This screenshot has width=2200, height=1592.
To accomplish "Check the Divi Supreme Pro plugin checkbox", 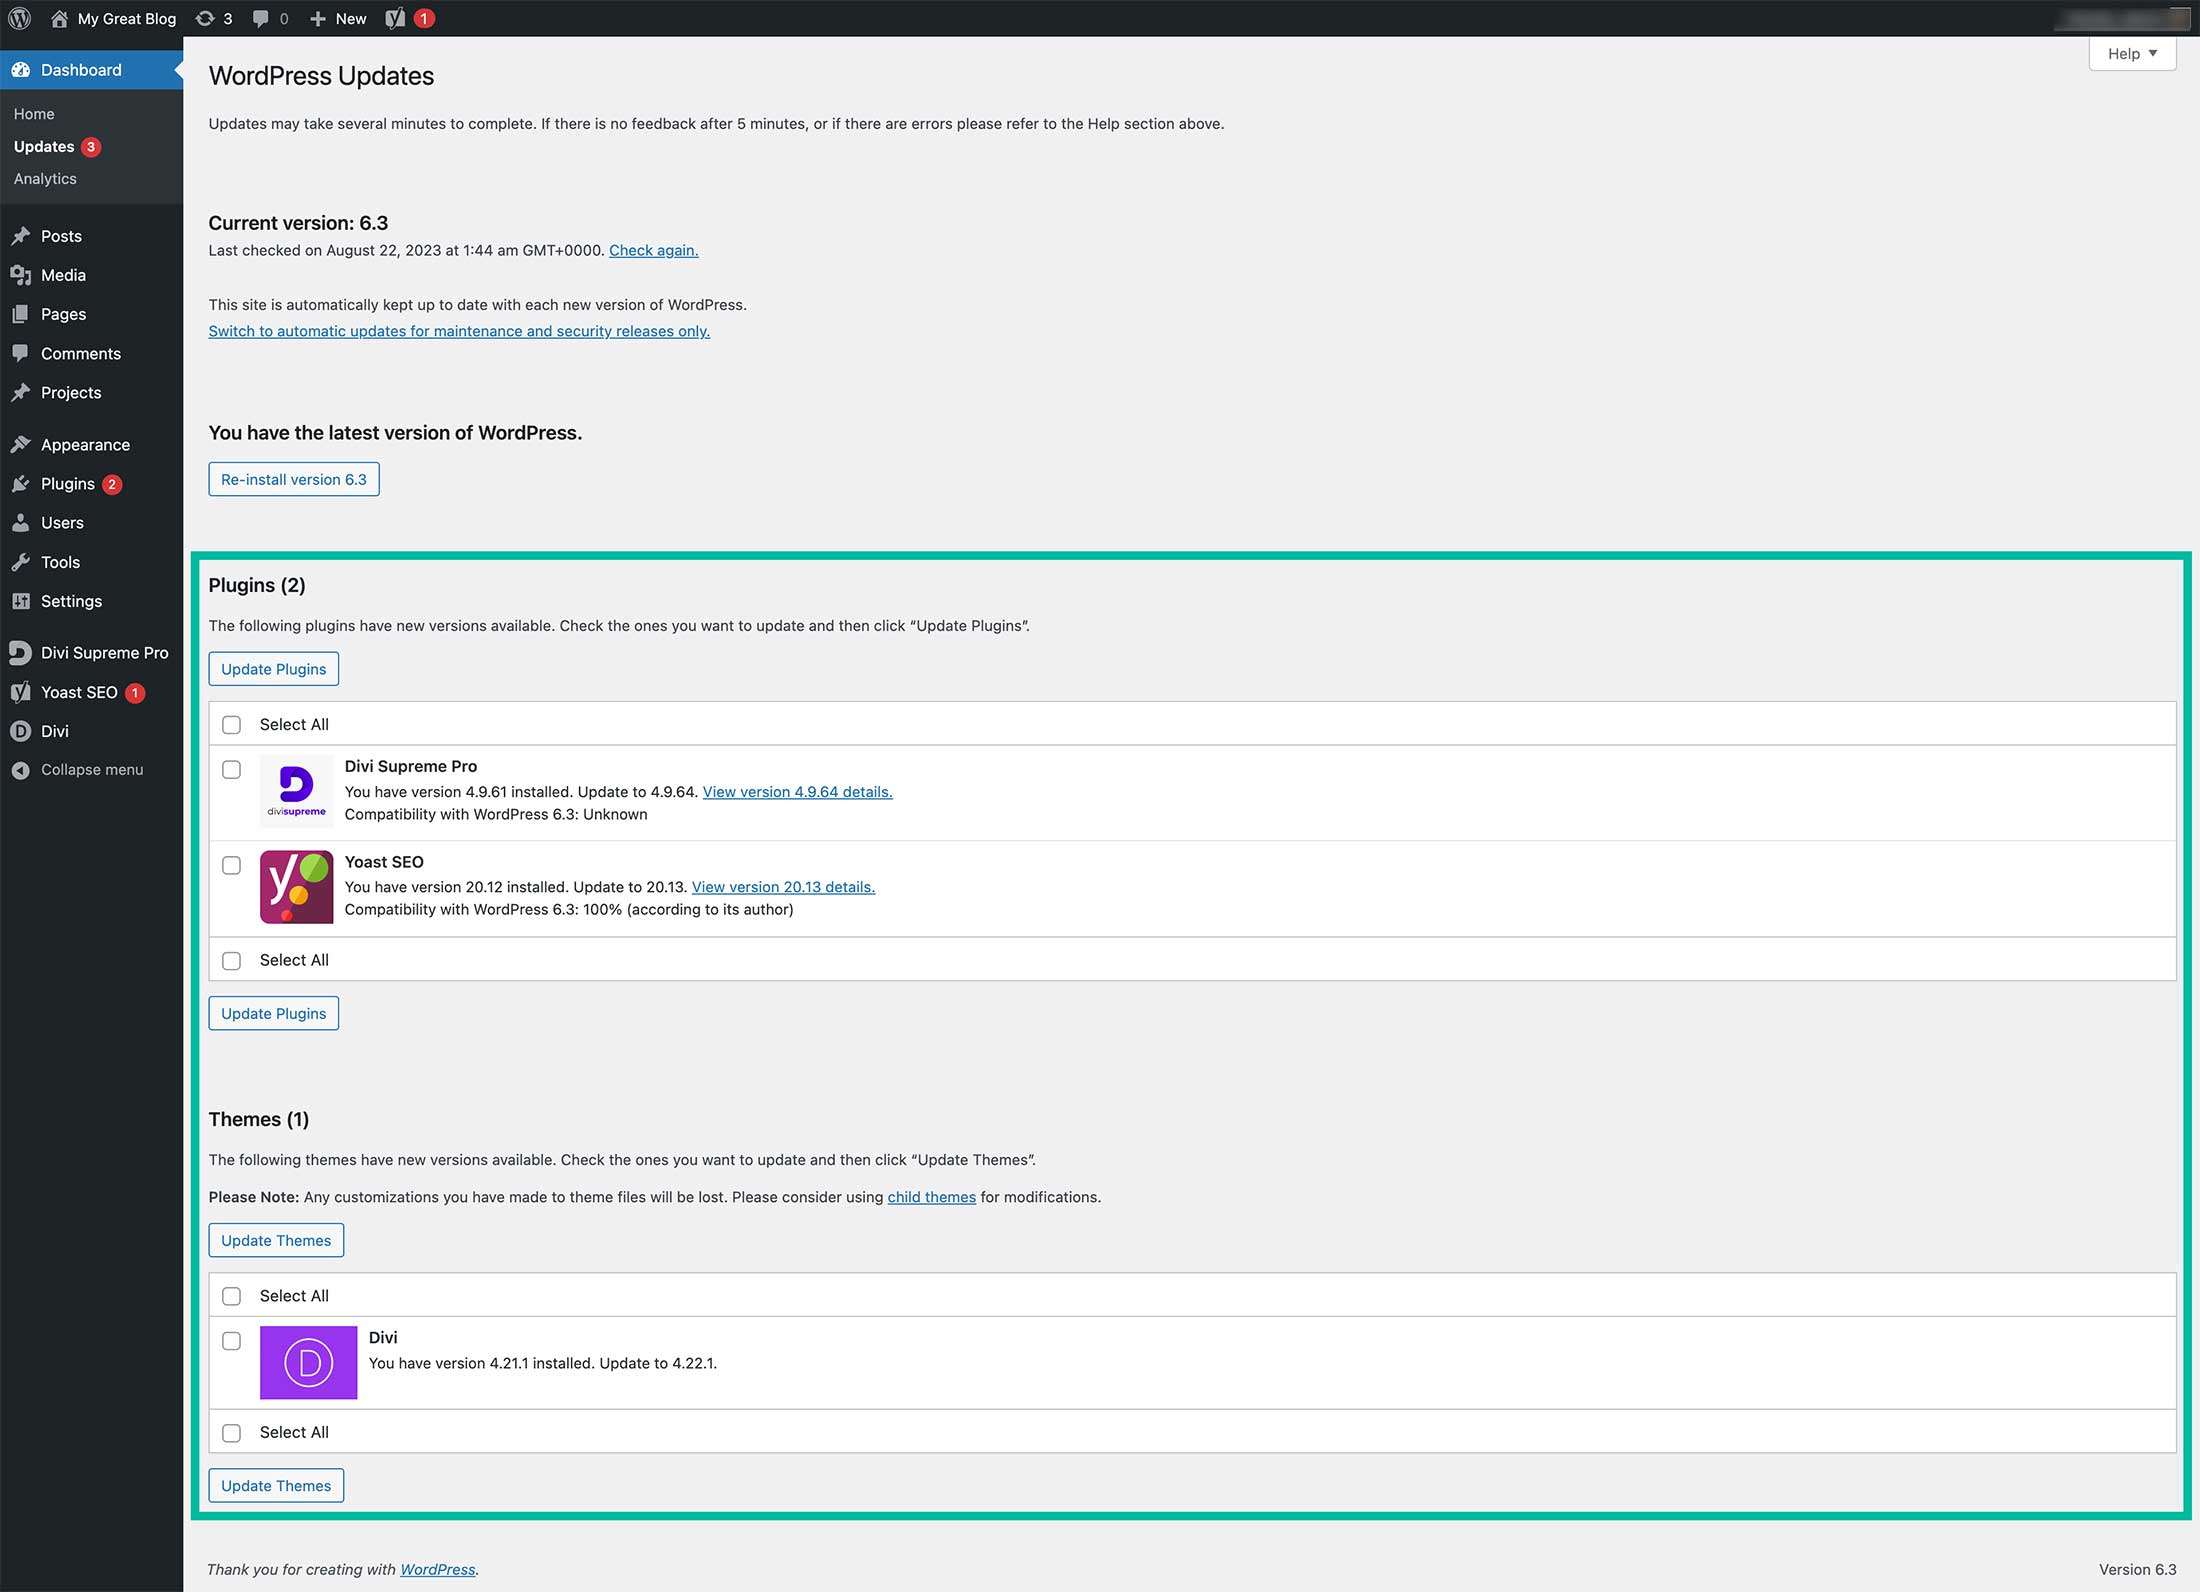I will 232,769.
